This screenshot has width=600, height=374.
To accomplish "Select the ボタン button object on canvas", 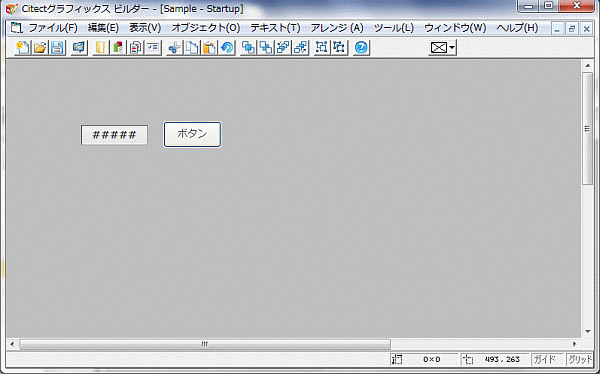I will tap(192, 134).
